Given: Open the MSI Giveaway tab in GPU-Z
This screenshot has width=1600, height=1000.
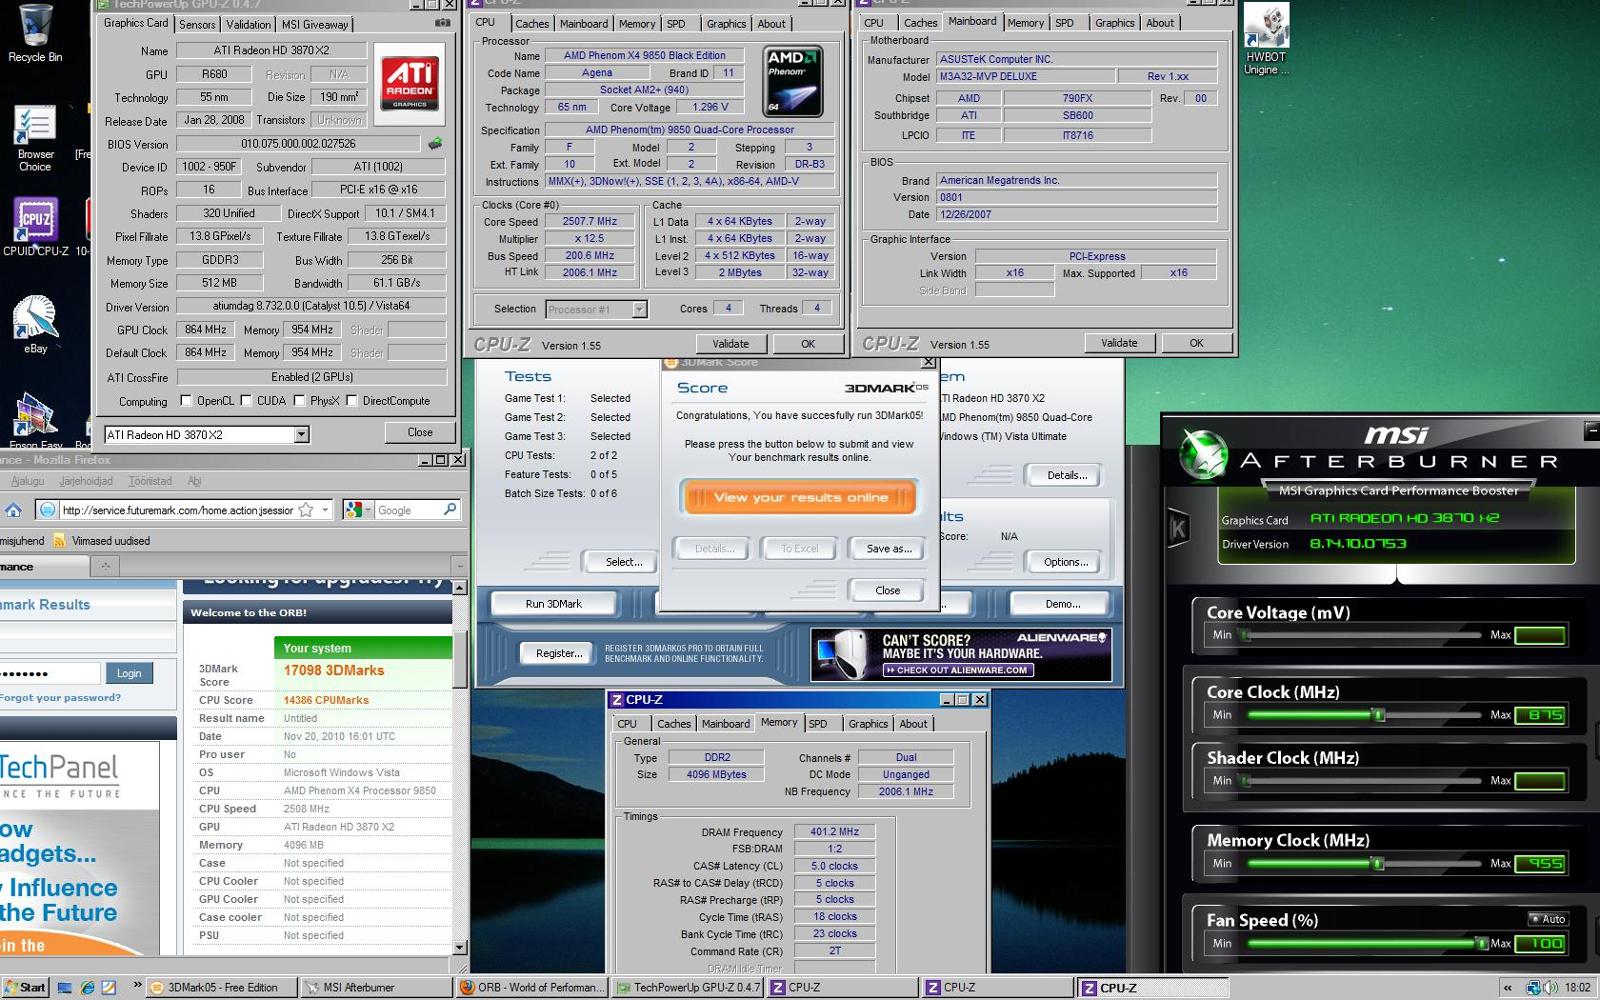Looking at the screenshot, I should [315, 24].
